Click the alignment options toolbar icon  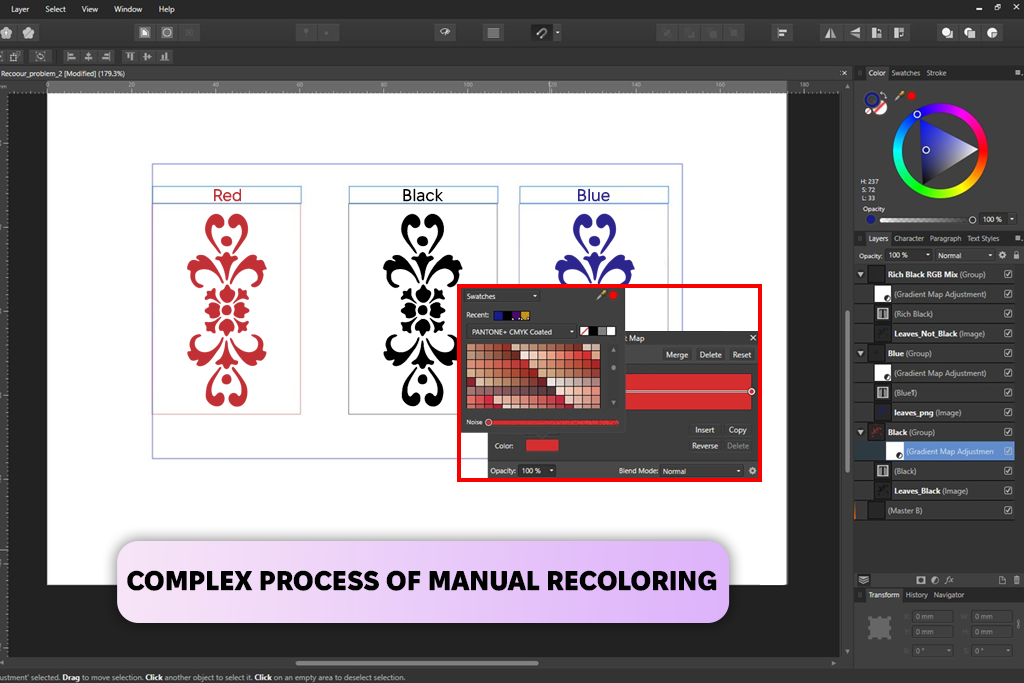(782, 33)
